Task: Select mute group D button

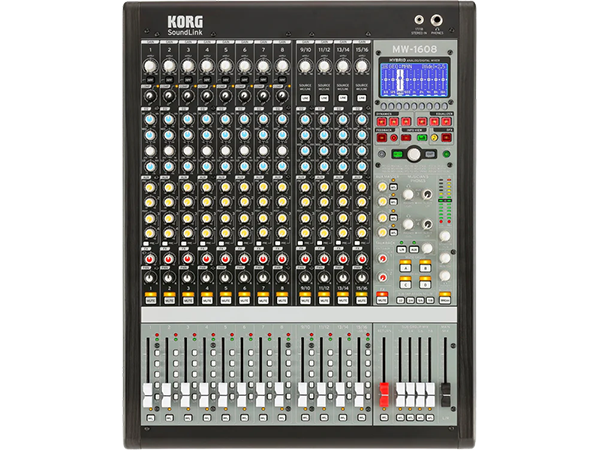Action: click(x=425, y=285)
